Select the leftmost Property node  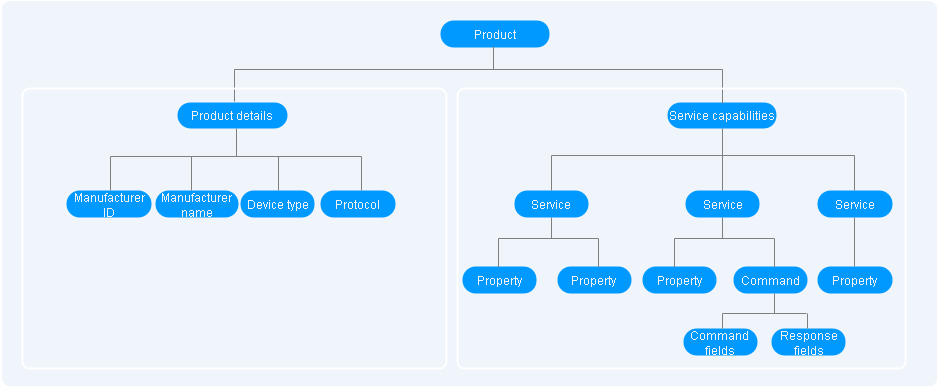500,280
